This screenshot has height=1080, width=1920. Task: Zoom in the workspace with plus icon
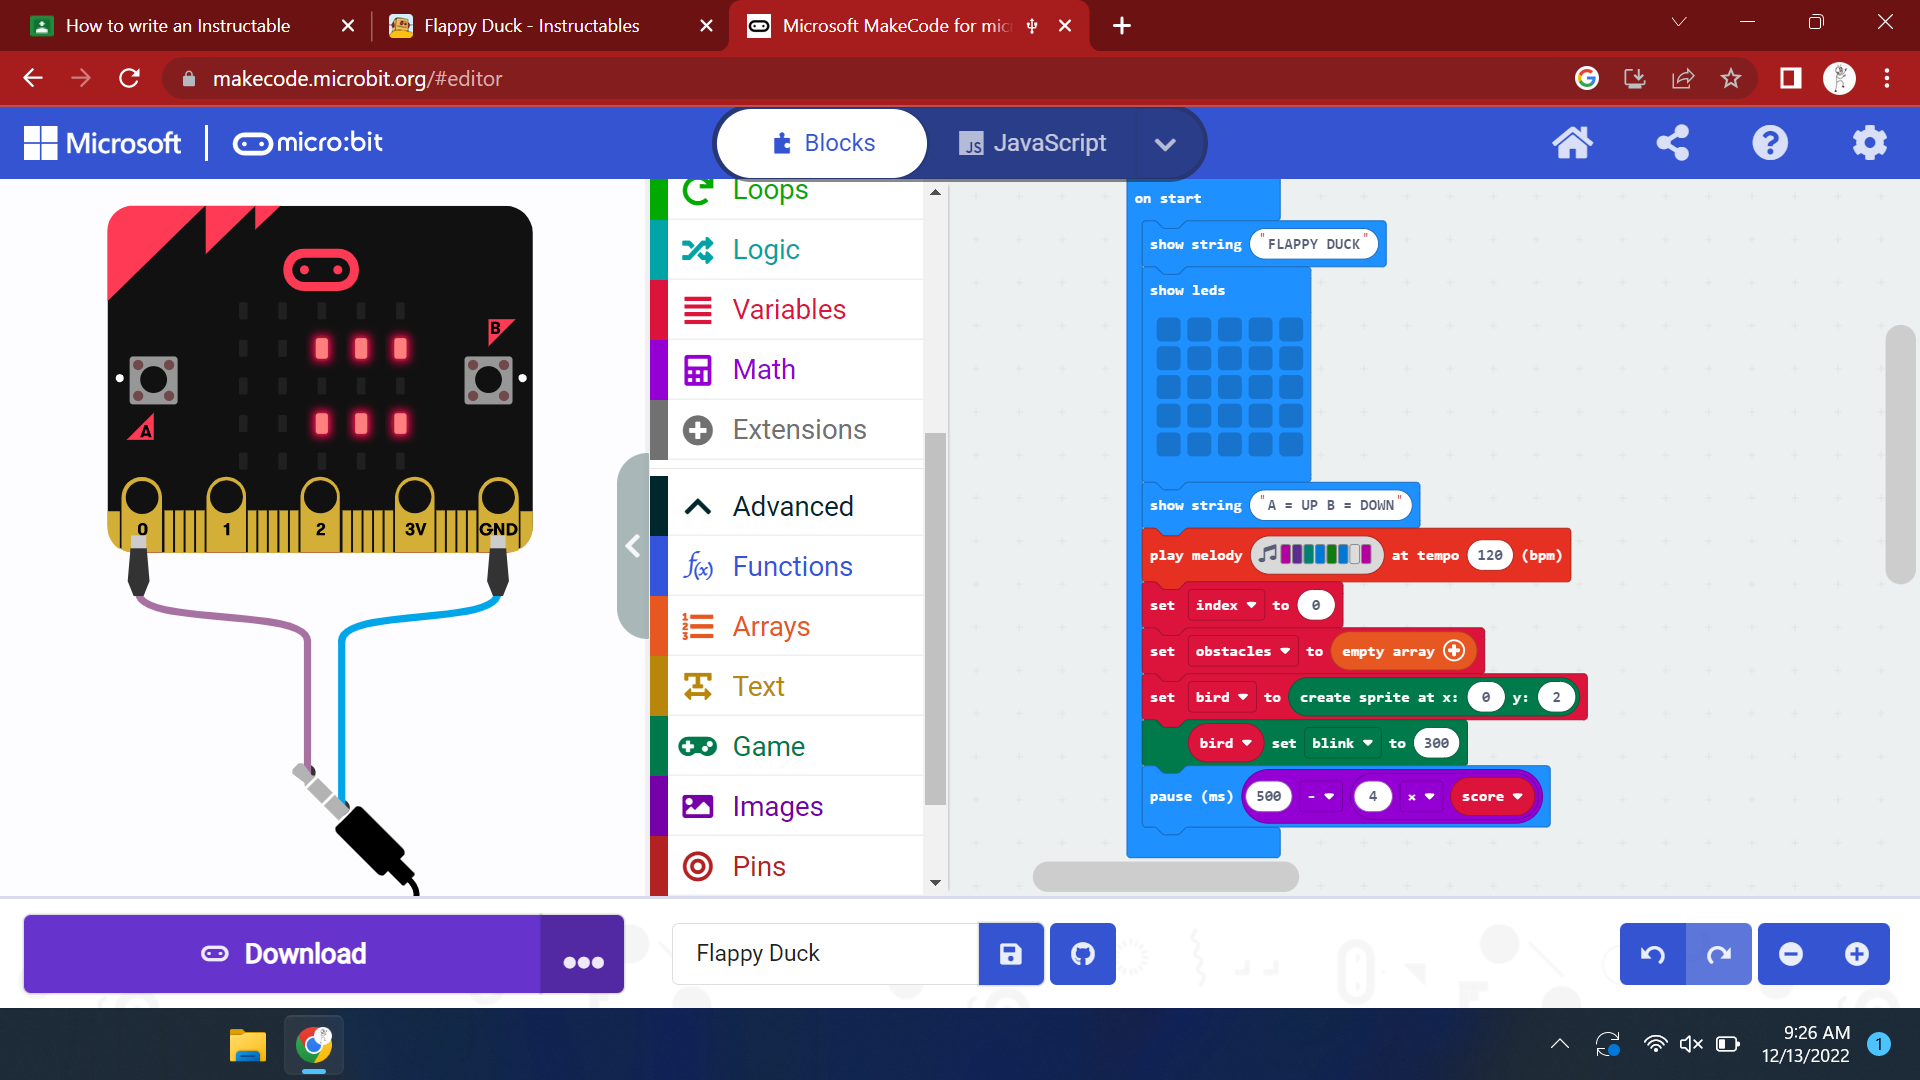tap(1856, 954)
